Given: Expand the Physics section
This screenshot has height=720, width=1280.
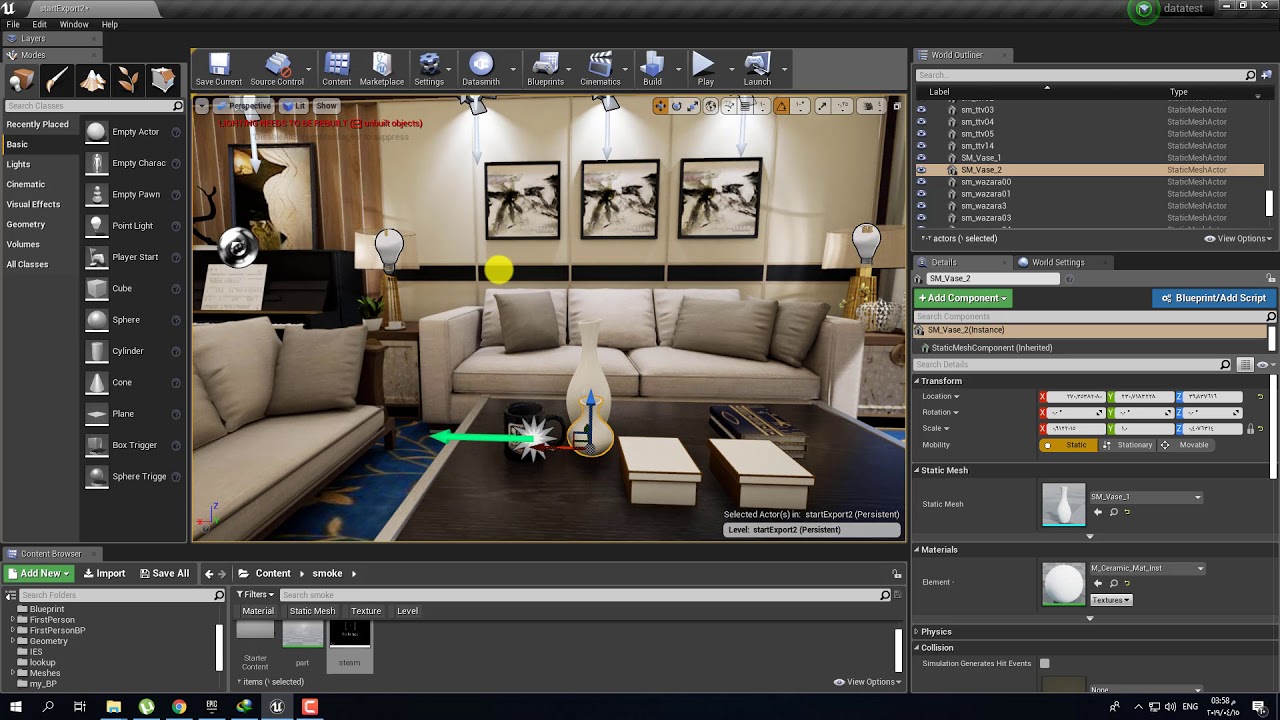Looking at the screenshot, I should click(x=916, y=632).
